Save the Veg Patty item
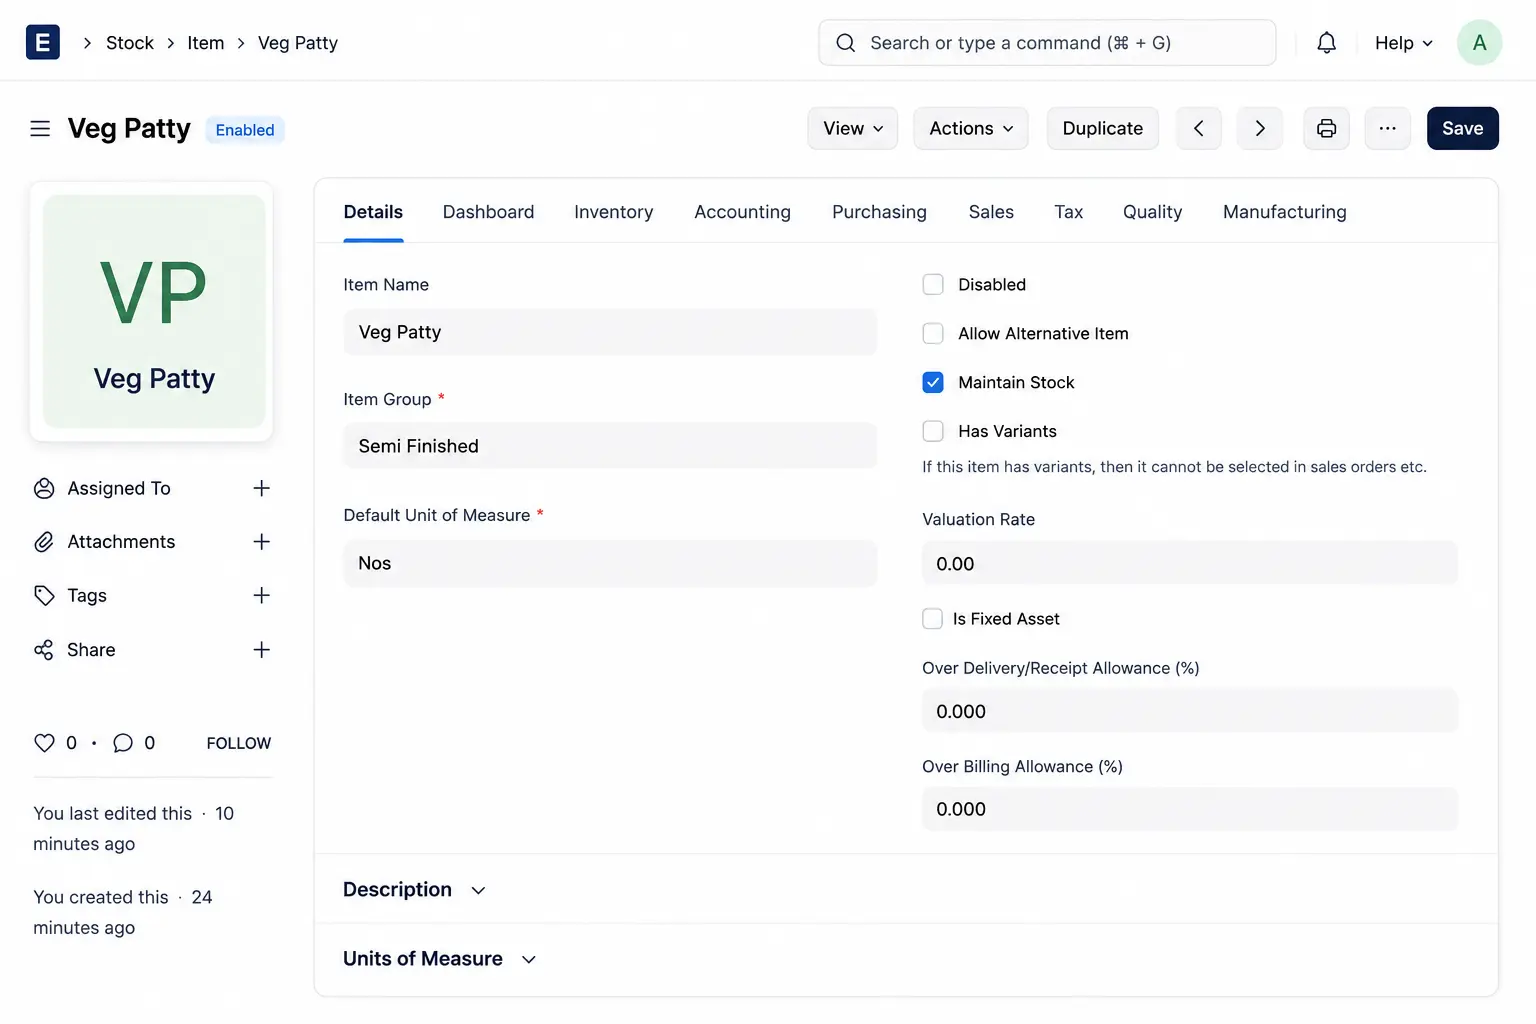 (x=1462, y=128)
